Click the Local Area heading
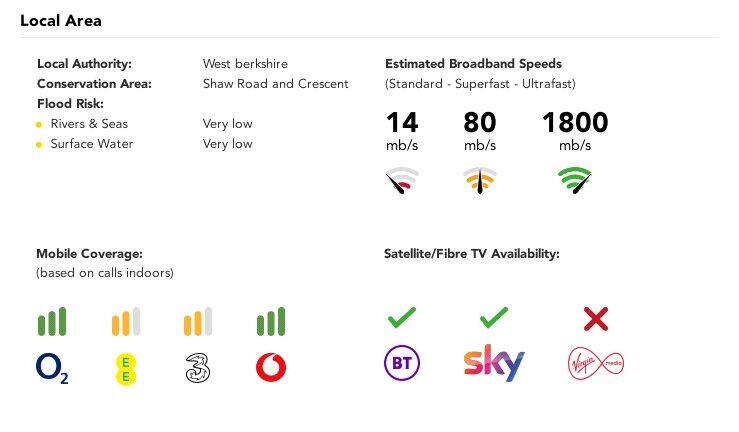The image size is (739, 432). pyautogui.click(x=61, y=20)
